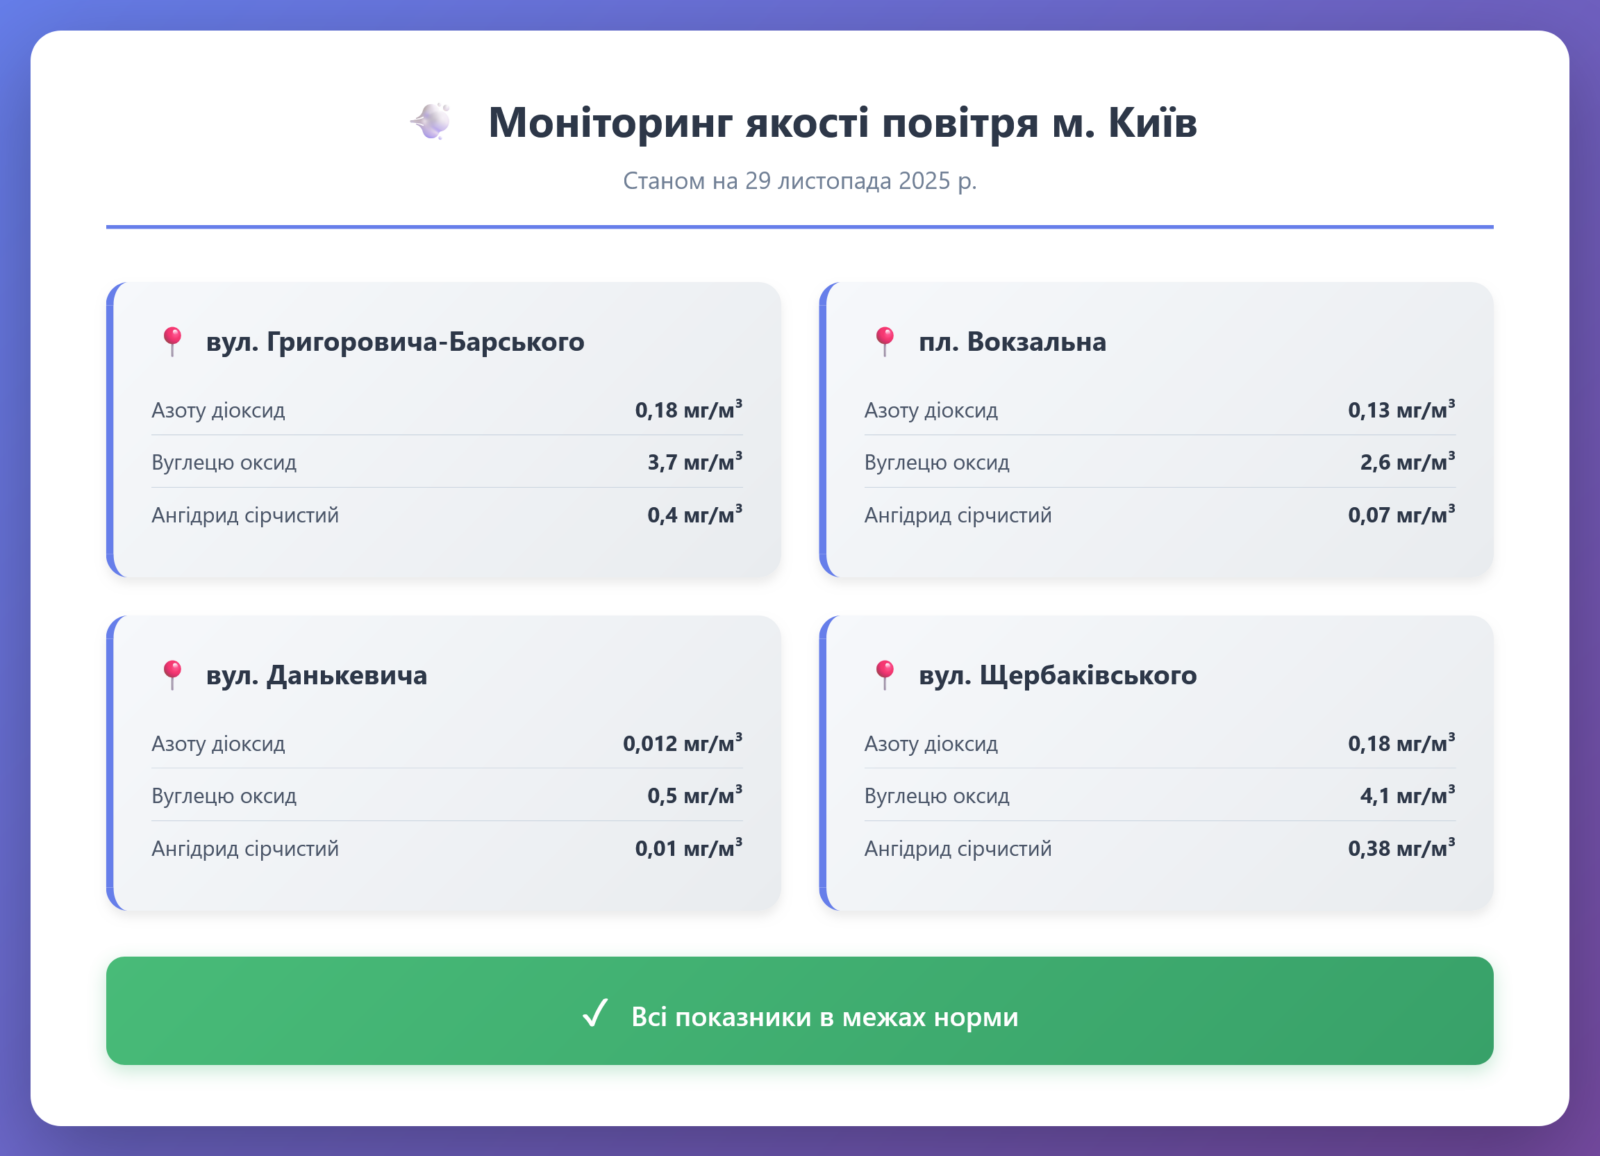
Task: Click the 0,13 мг/м³ value at пл. Вокзальна
Action: click(1400, 410)
